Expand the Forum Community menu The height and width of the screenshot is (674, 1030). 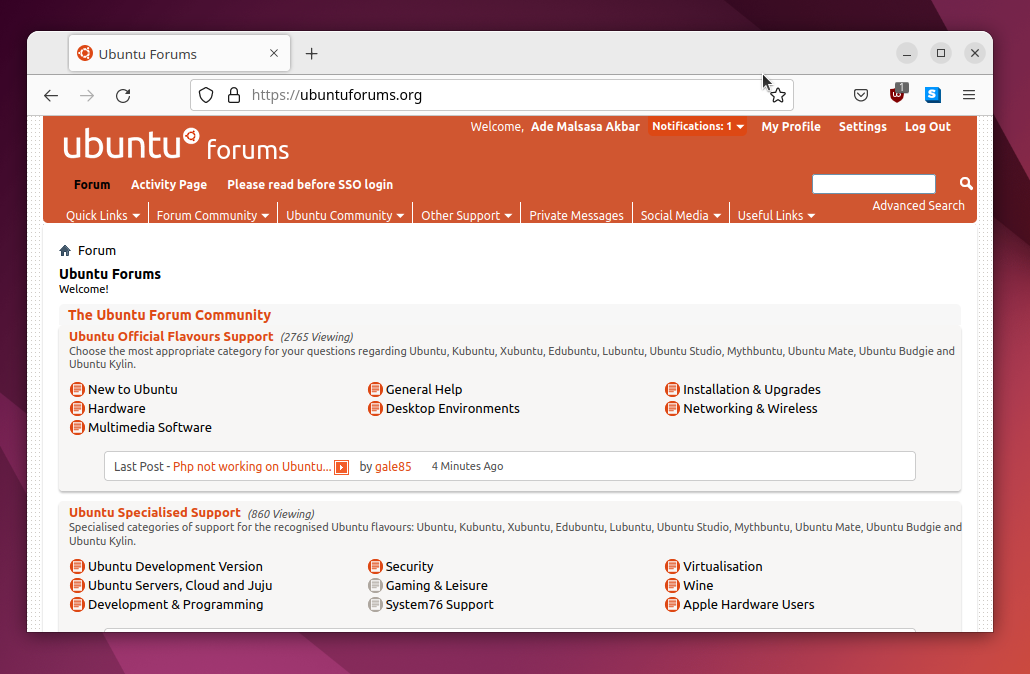213,215
